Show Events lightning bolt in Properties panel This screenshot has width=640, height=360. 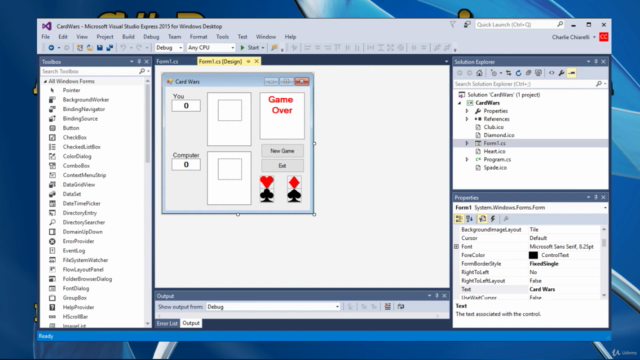pyautogui.click(x=493, y=219)
